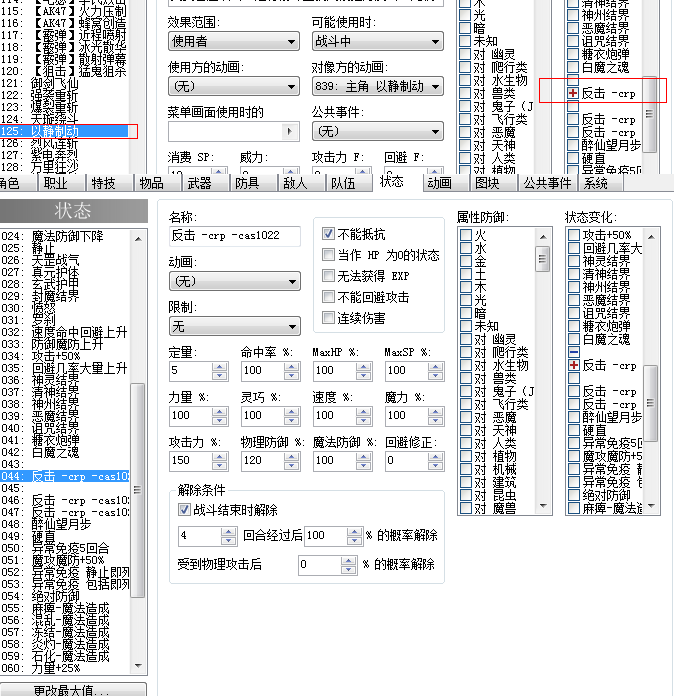Enable 当作 HP 为0的状态 checkbox
This screenshot has height=696, width=674.
[328, 255]
